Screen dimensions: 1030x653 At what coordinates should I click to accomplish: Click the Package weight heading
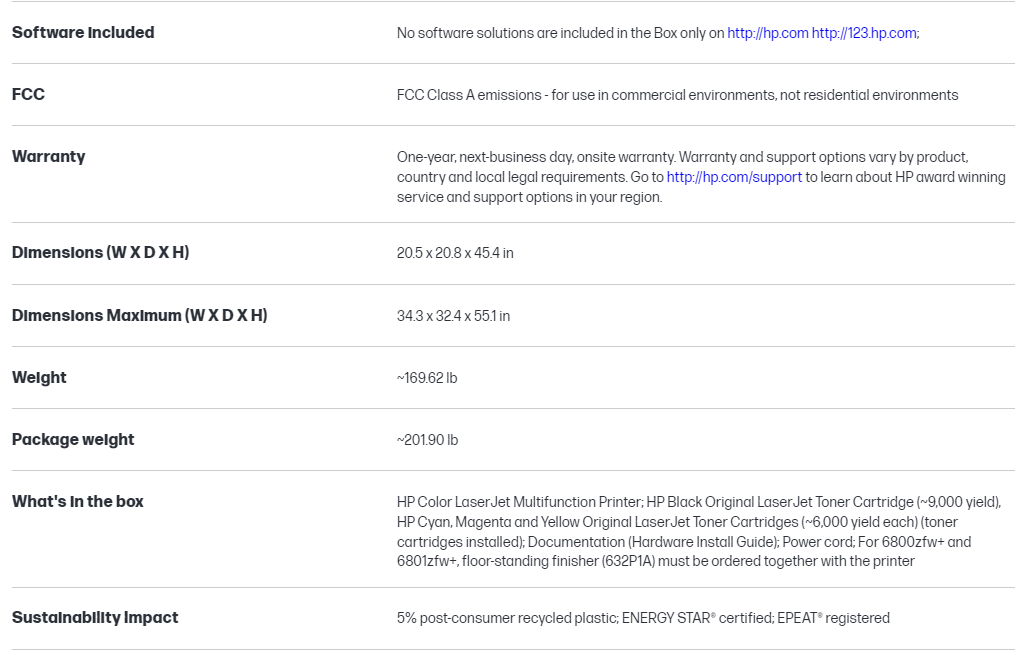(x=73, y=439)
